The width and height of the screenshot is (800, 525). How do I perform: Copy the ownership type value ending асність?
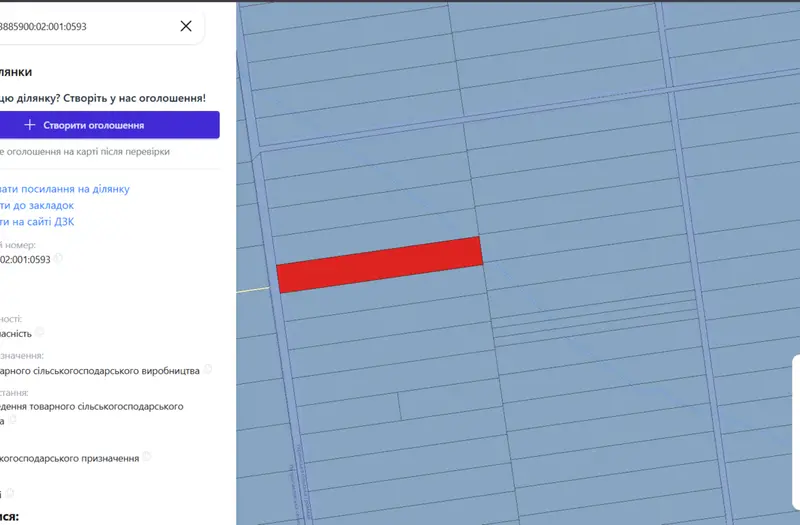point(39,332)
